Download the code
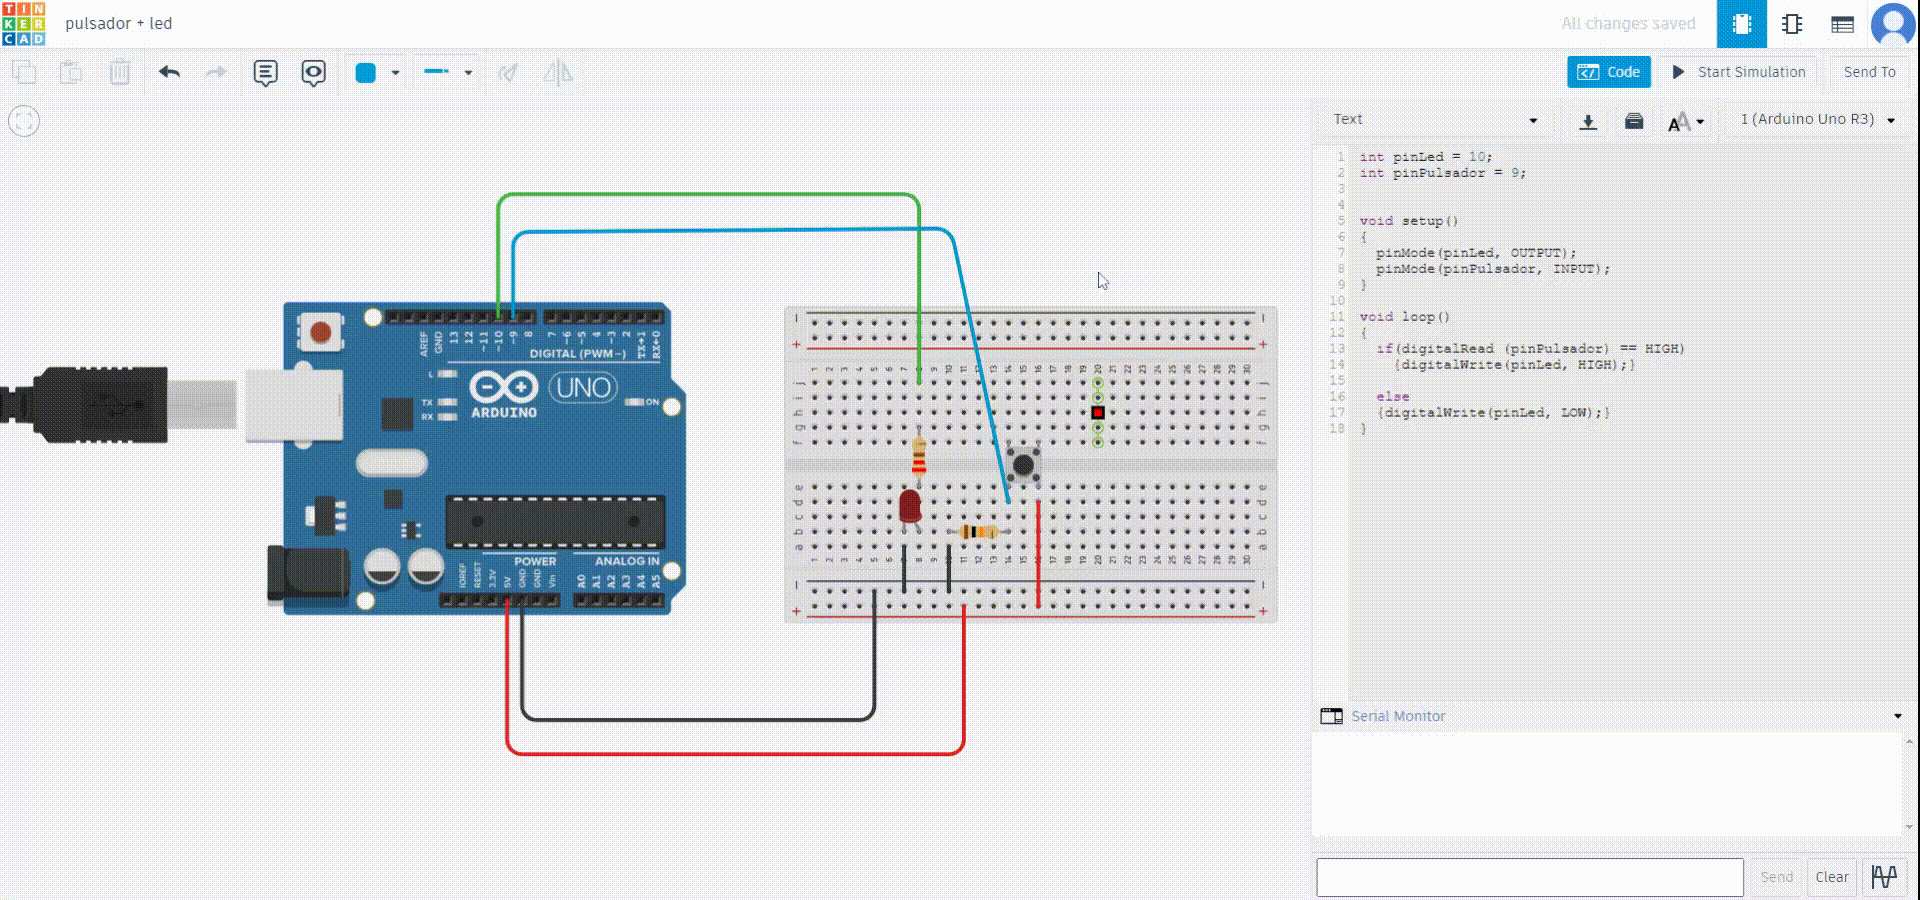Image resolution: width=1920 pixels, height=900 pixels. pos(1587,122)
